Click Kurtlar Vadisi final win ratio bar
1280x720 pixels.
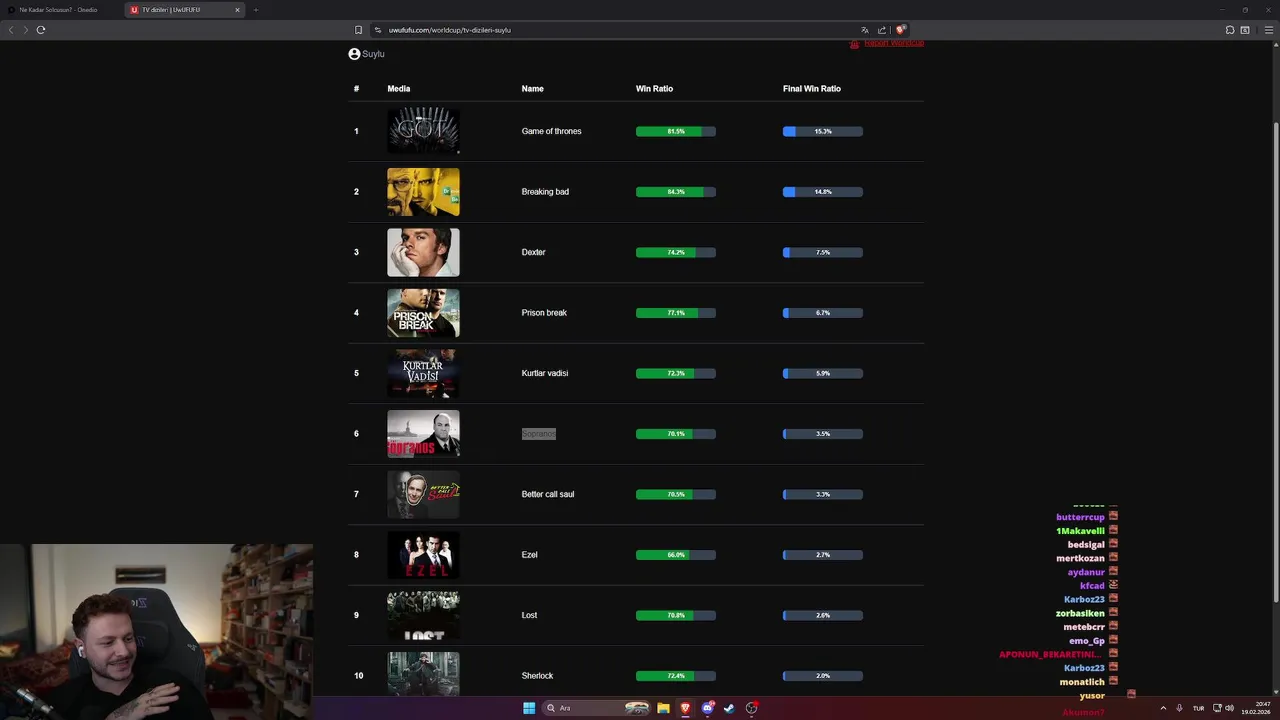click(x=823, y=373)
